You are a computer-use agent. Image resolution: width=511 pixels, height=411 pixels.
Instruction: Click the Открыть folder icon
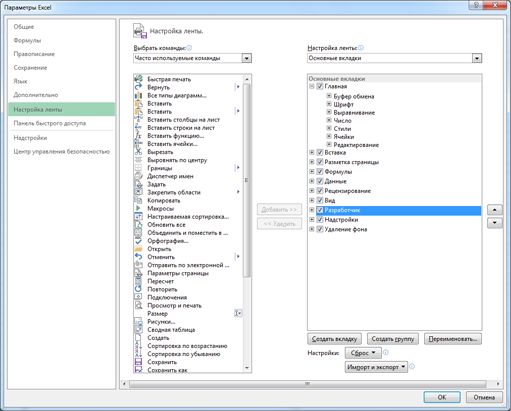click(138, 249)
